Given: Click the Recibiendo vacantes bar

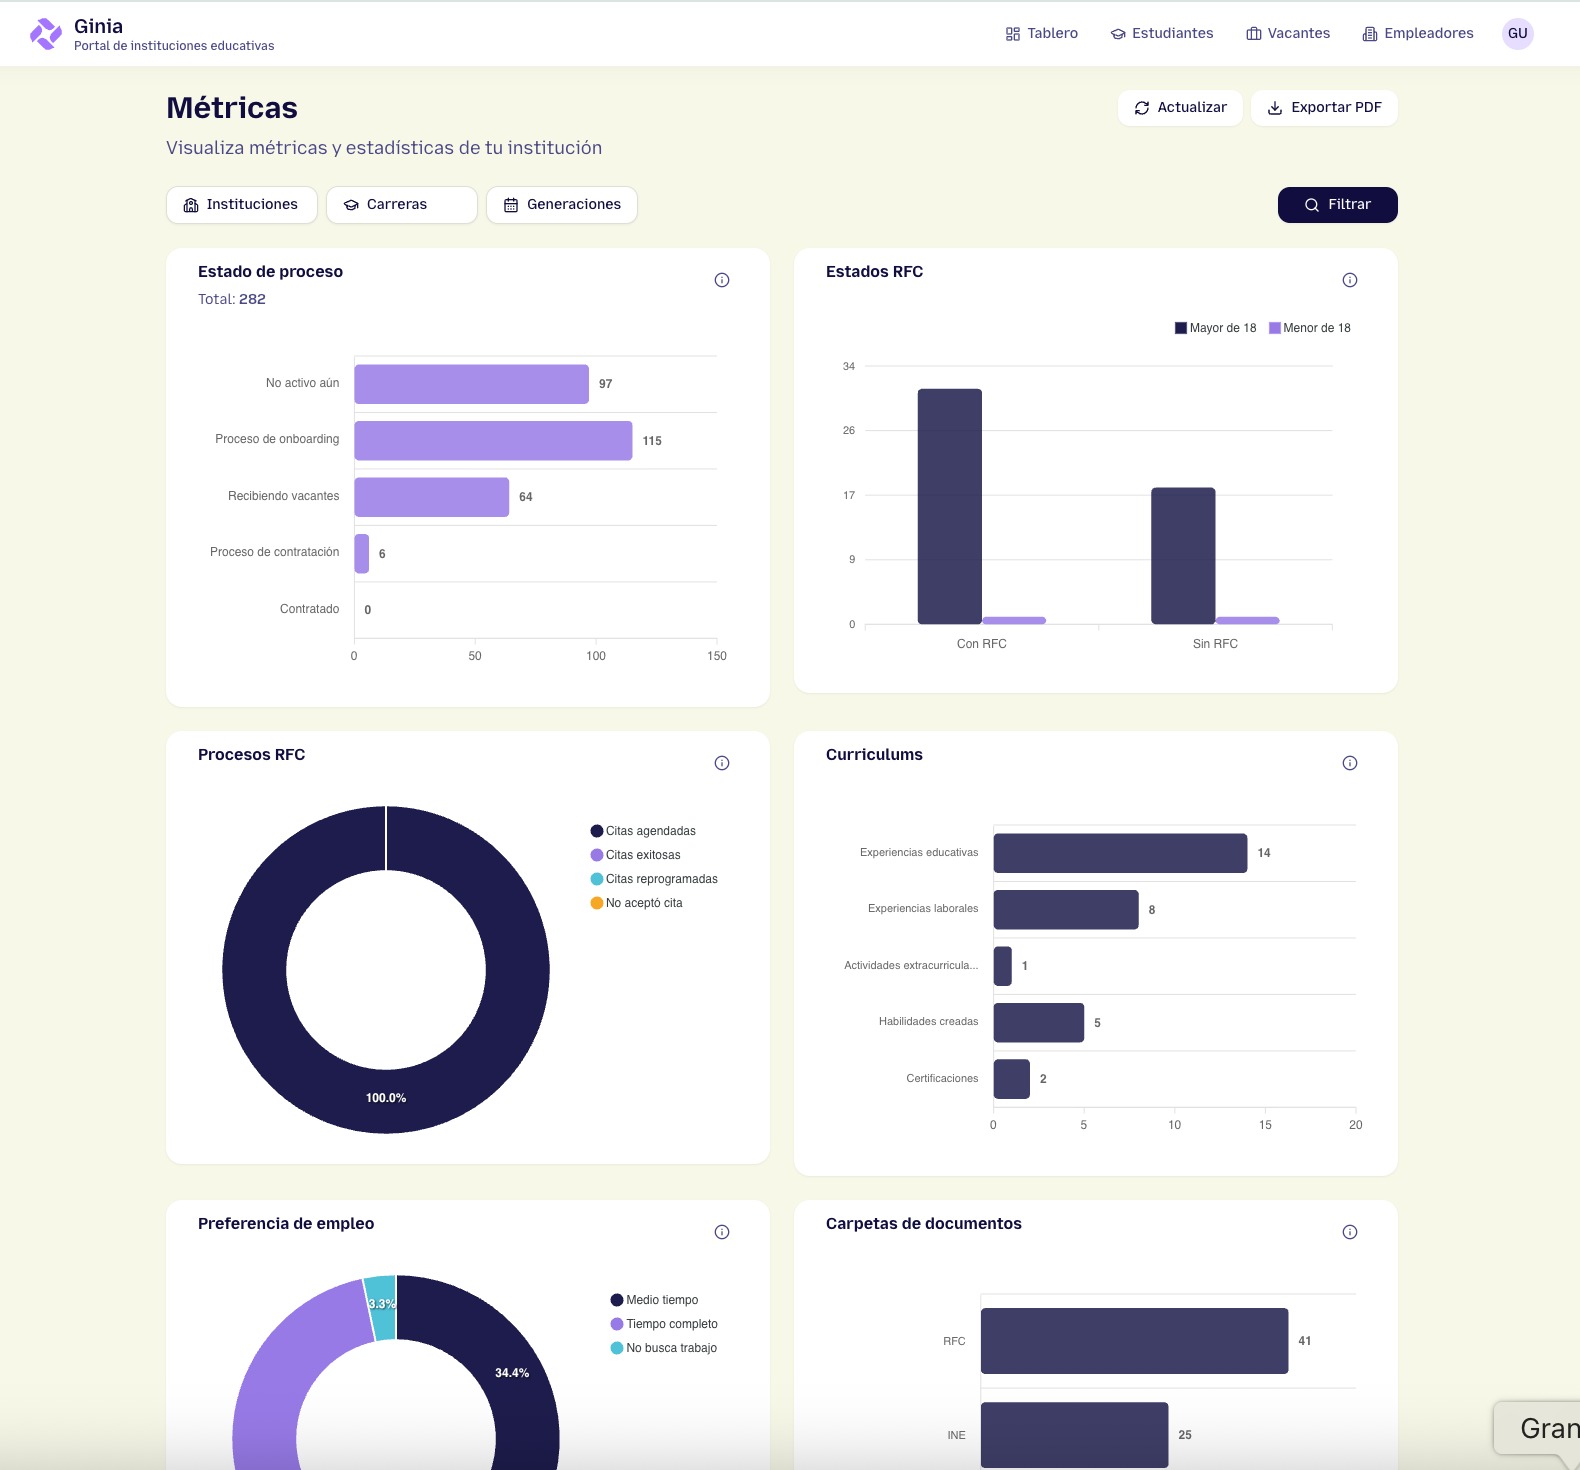Looking at the screenshot, I should (432, 497).
